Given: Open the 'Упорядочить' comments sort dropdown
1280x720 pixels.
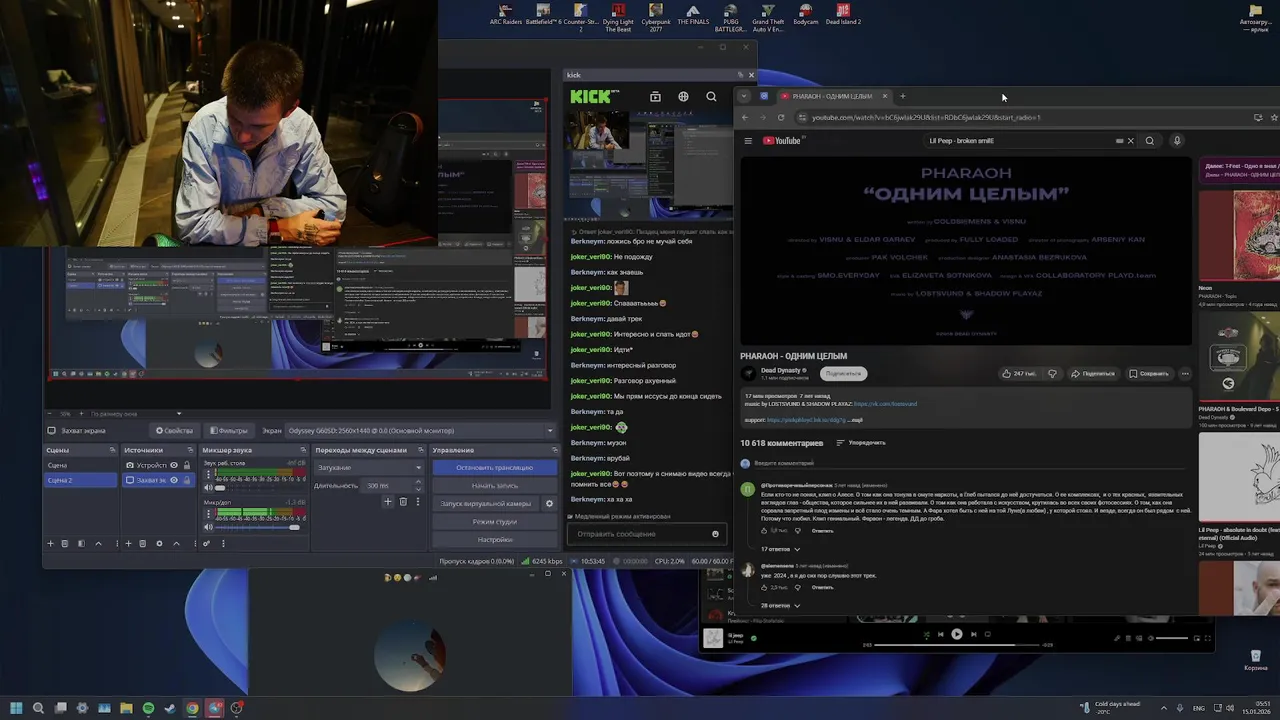Looking at the screenshot, I should tap(861, 442).
